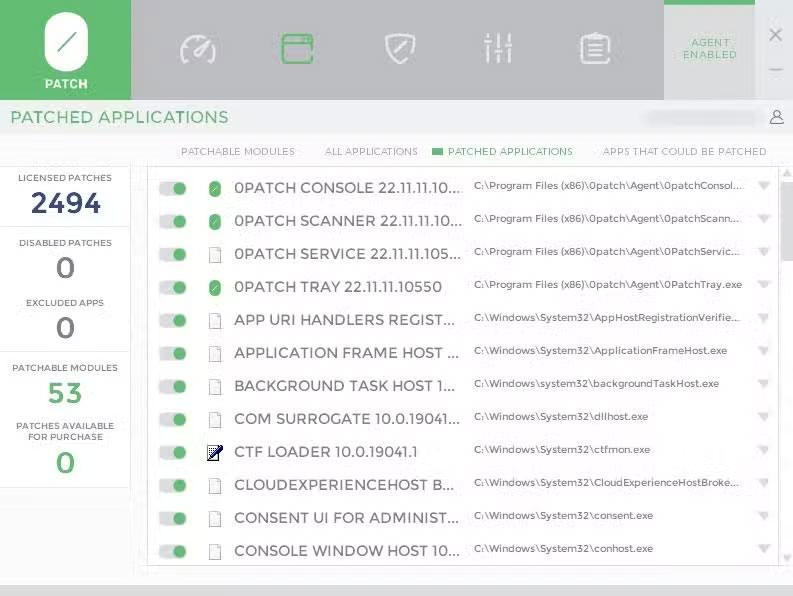
Task: Open the dashboard speedometer icon
Action: click(x=198, y=48)
